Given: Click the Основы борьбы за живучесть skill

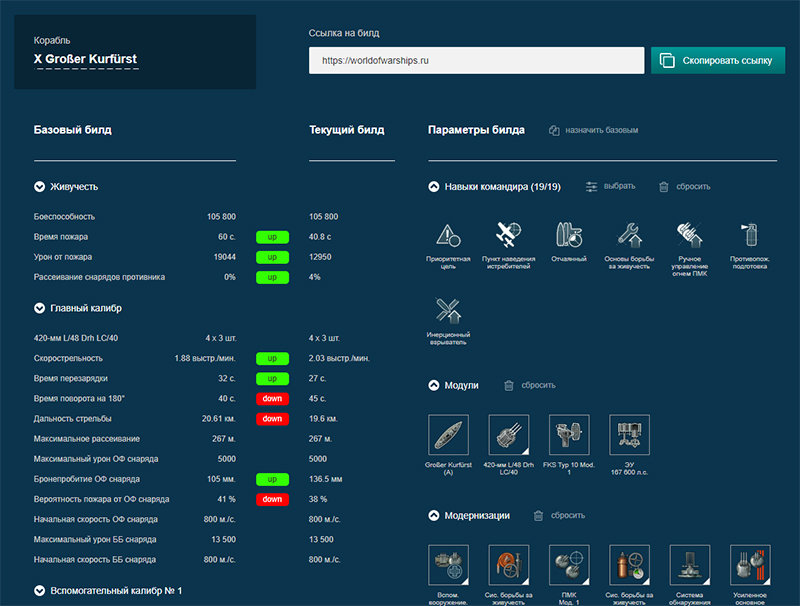Looking at the screenshot, I should [629, 235].
